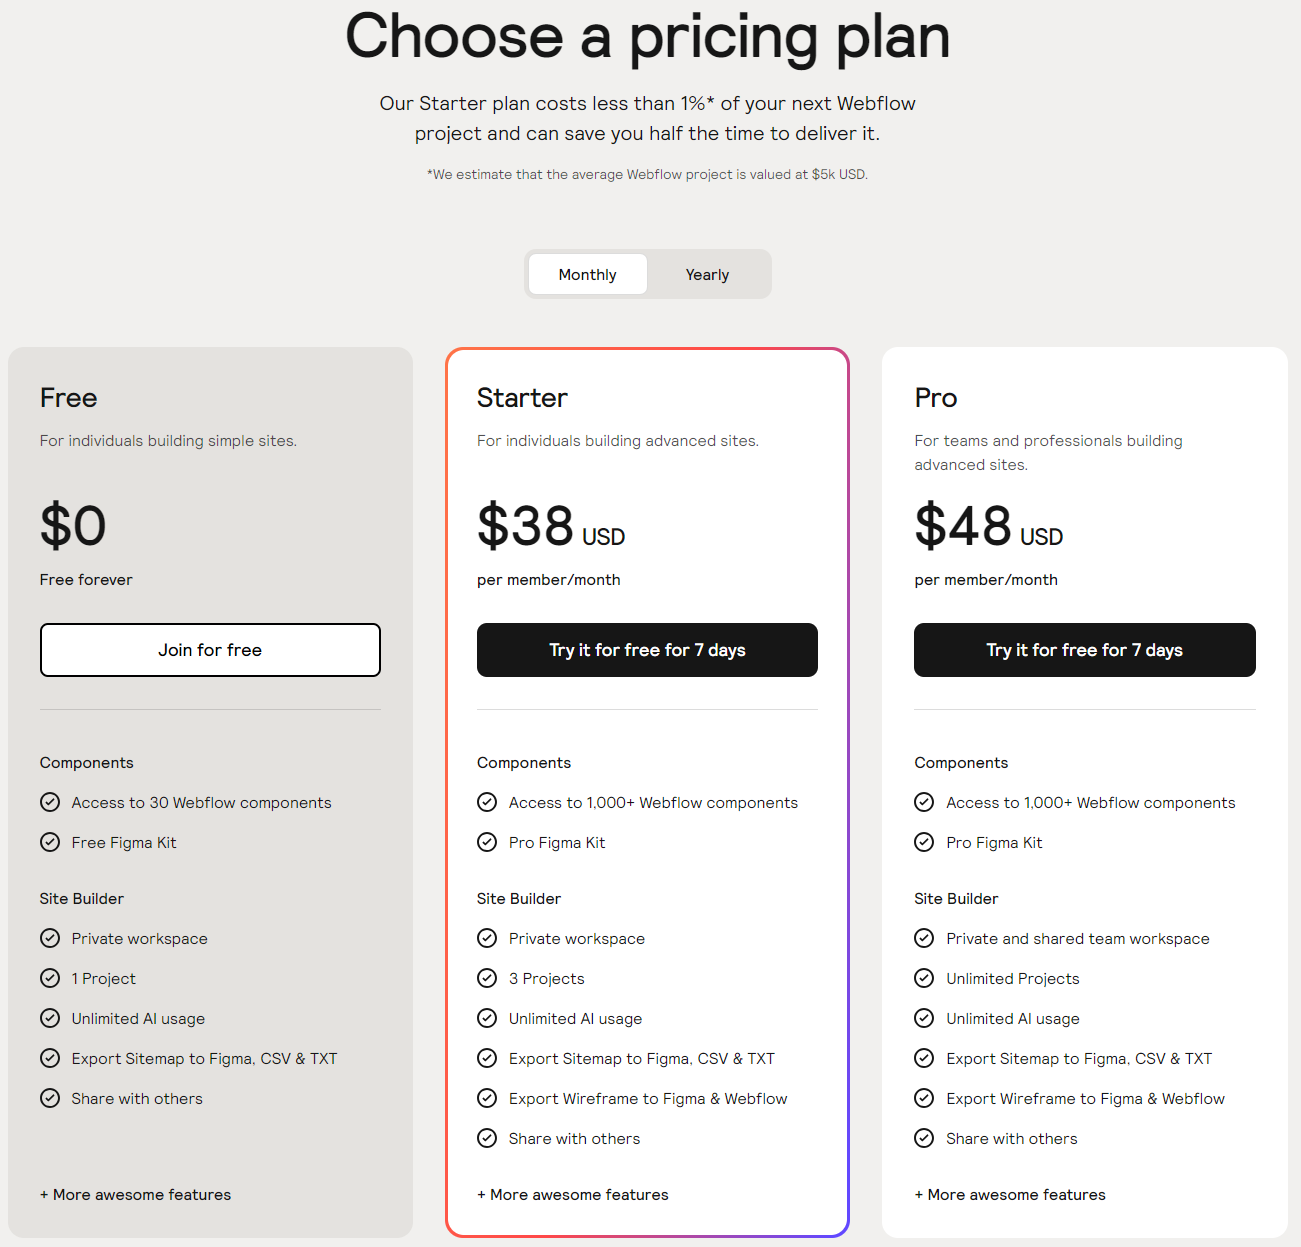The image size is (1301, 1247).
Task: Click checkmark beside Free plan Unlimited AI usage
Action: (50, 1018)
